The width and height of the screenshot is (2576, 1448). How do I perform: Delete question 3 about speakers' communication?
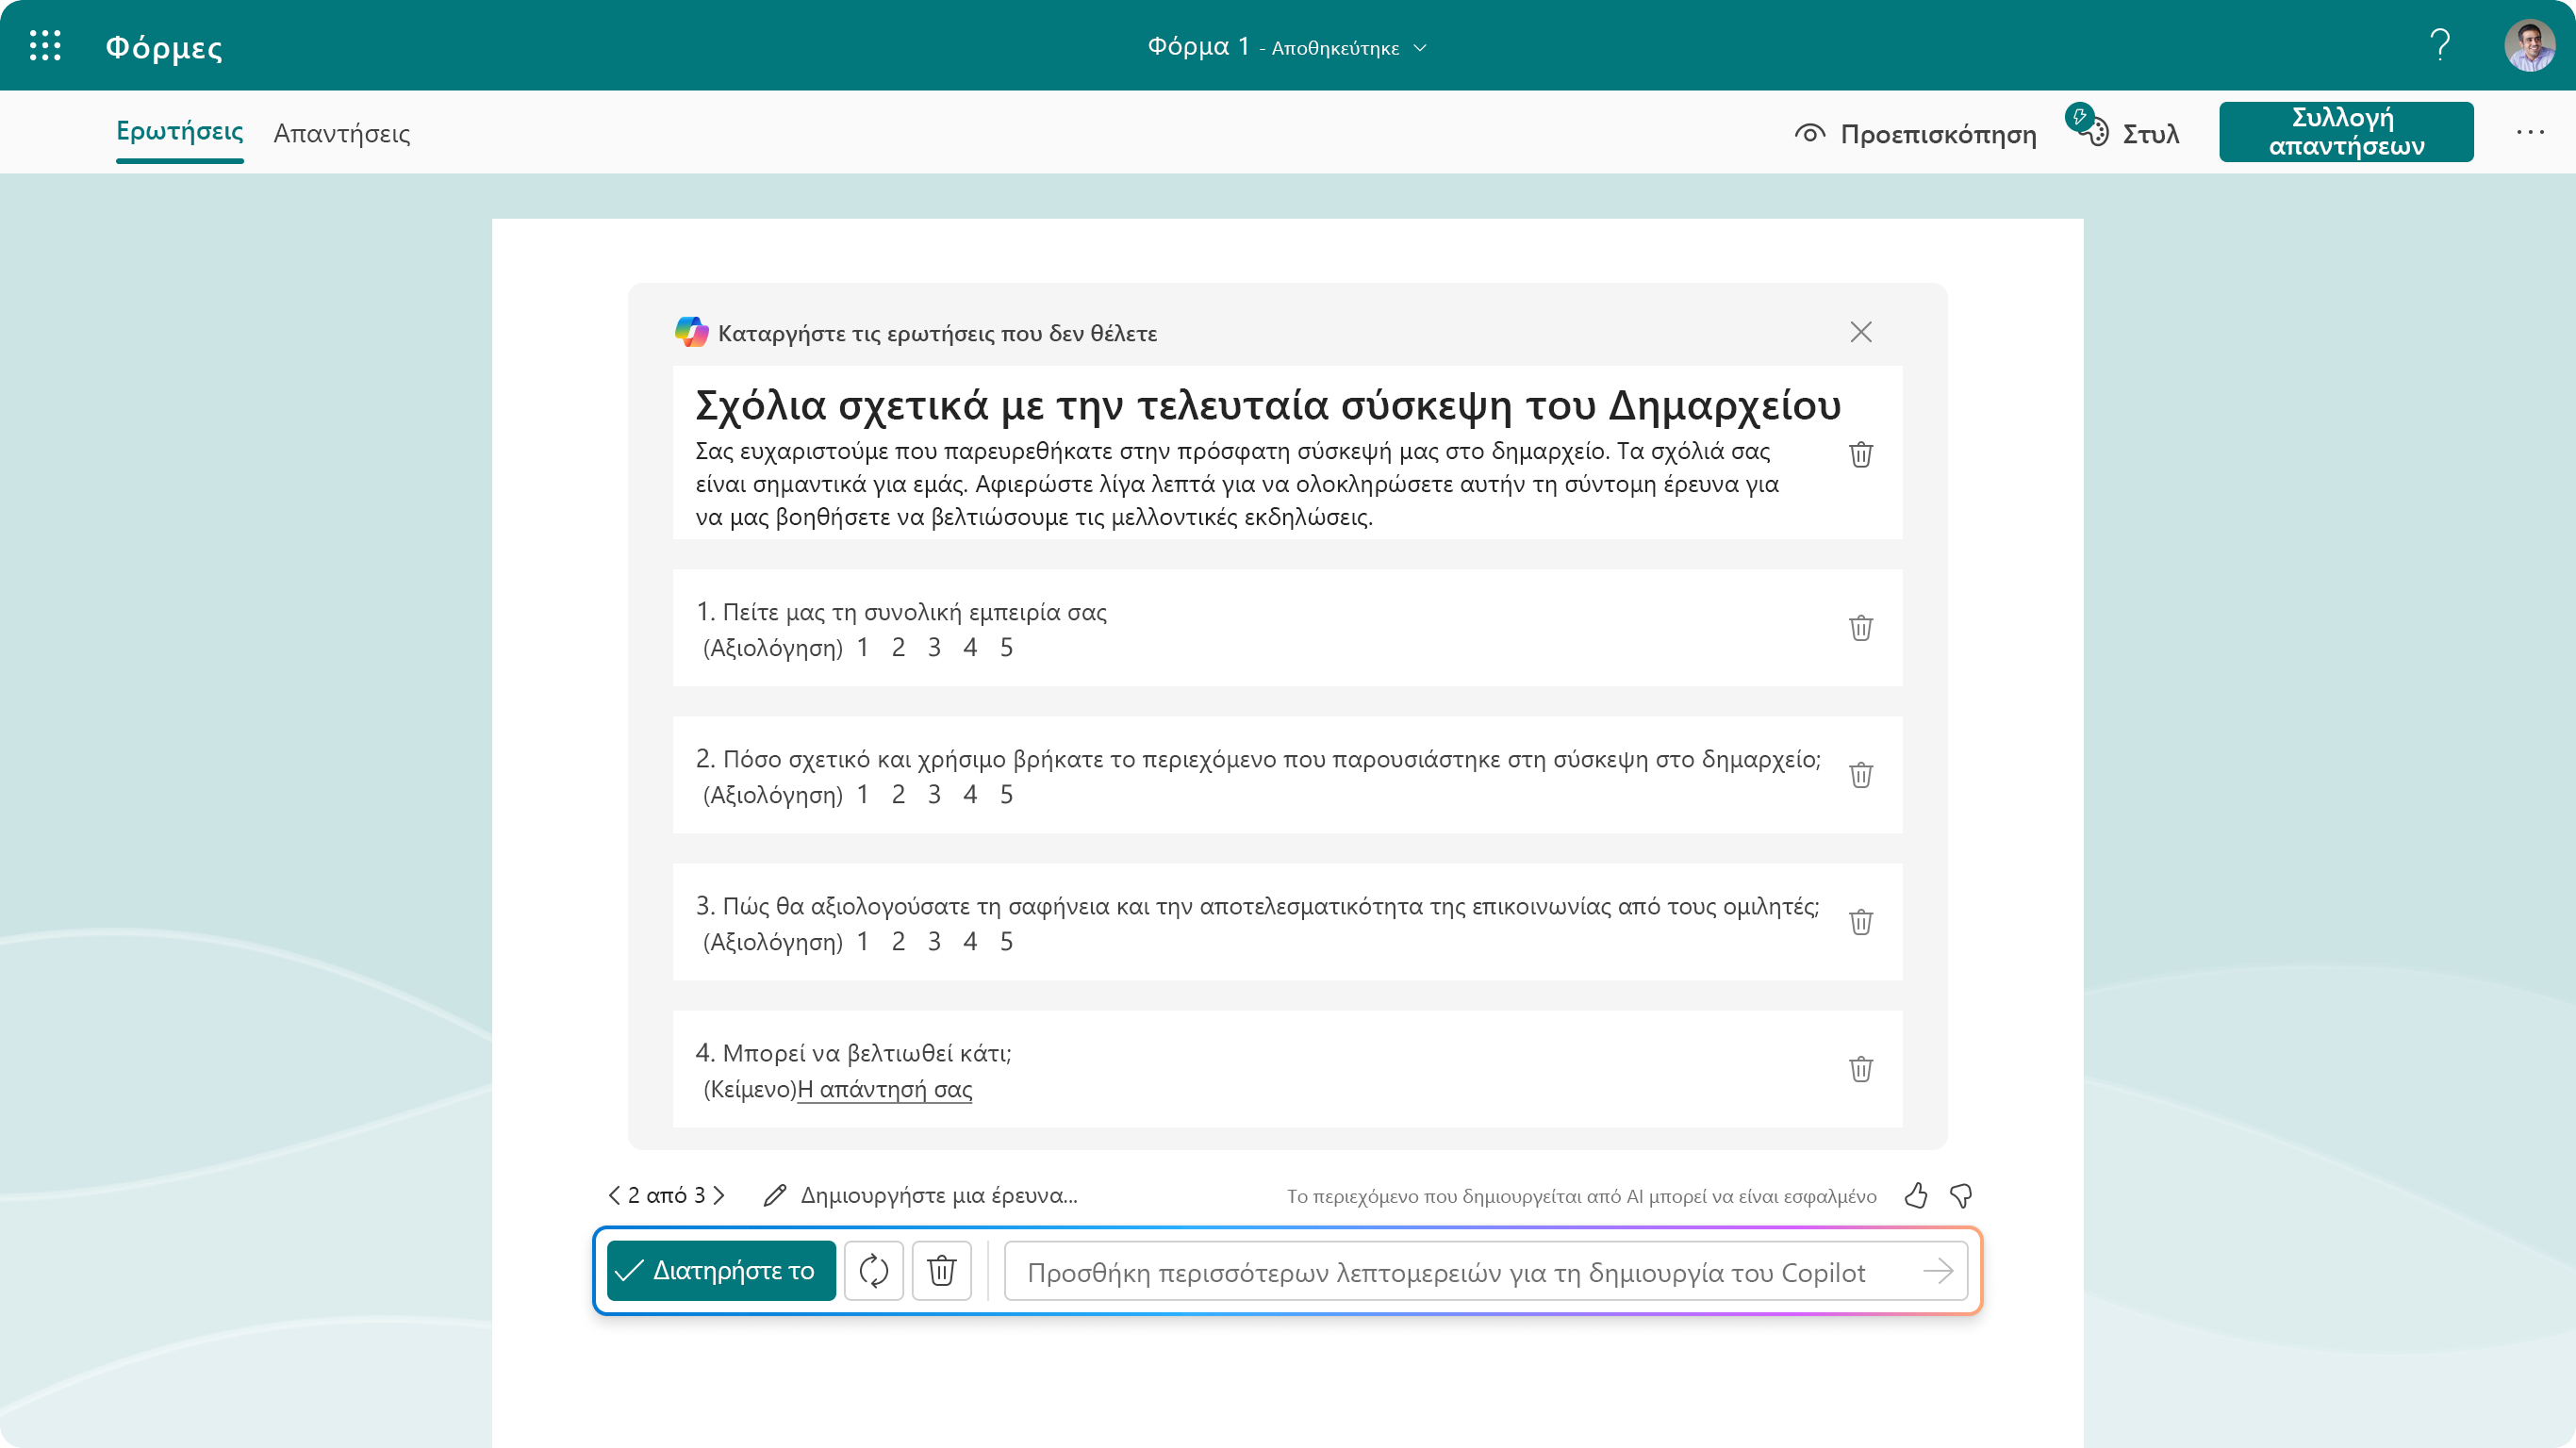(x=1861, y=922)
